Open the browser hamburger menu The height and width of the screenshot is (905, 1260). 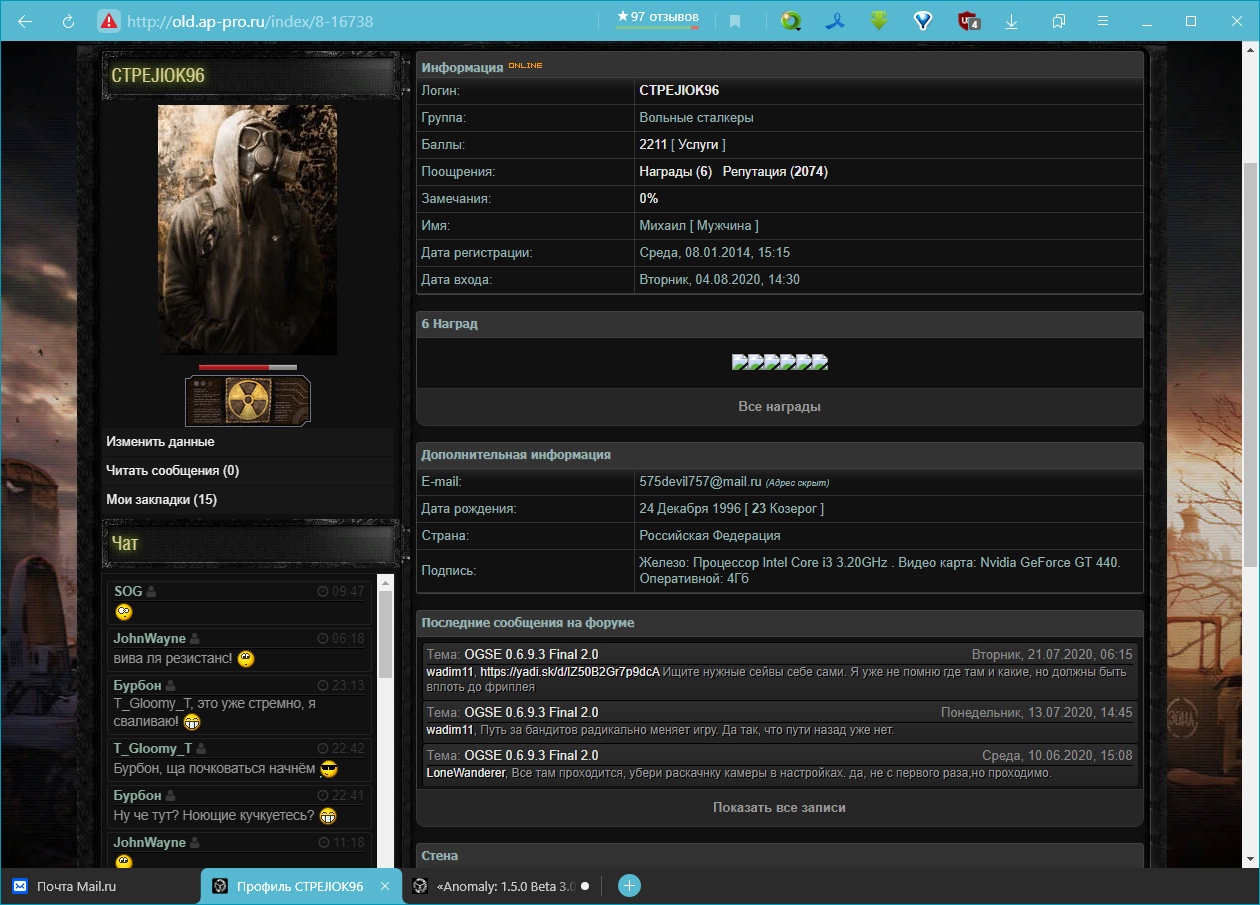pyautogui.click(x=1103, y=21)
